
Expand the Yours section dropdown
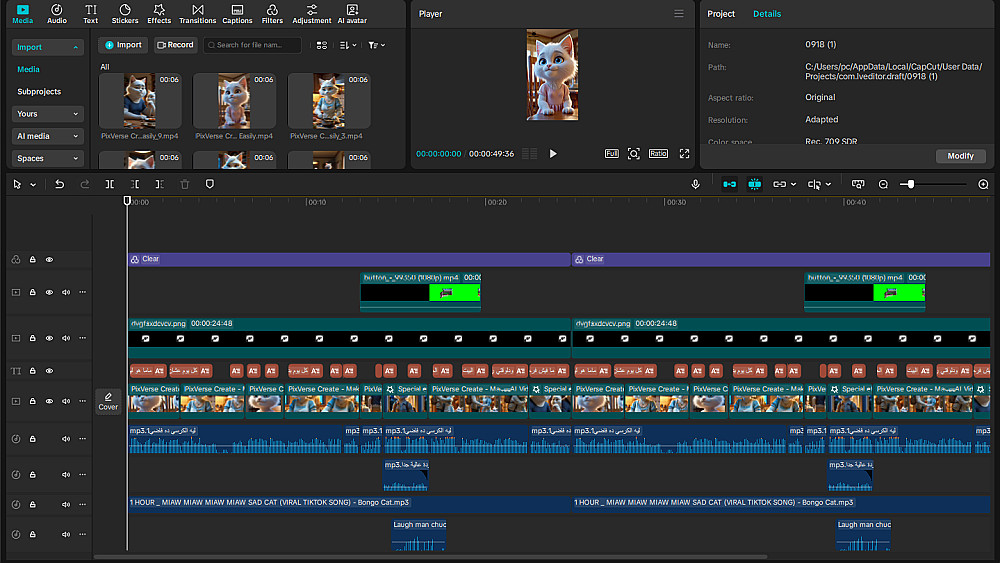click(48, 114)
